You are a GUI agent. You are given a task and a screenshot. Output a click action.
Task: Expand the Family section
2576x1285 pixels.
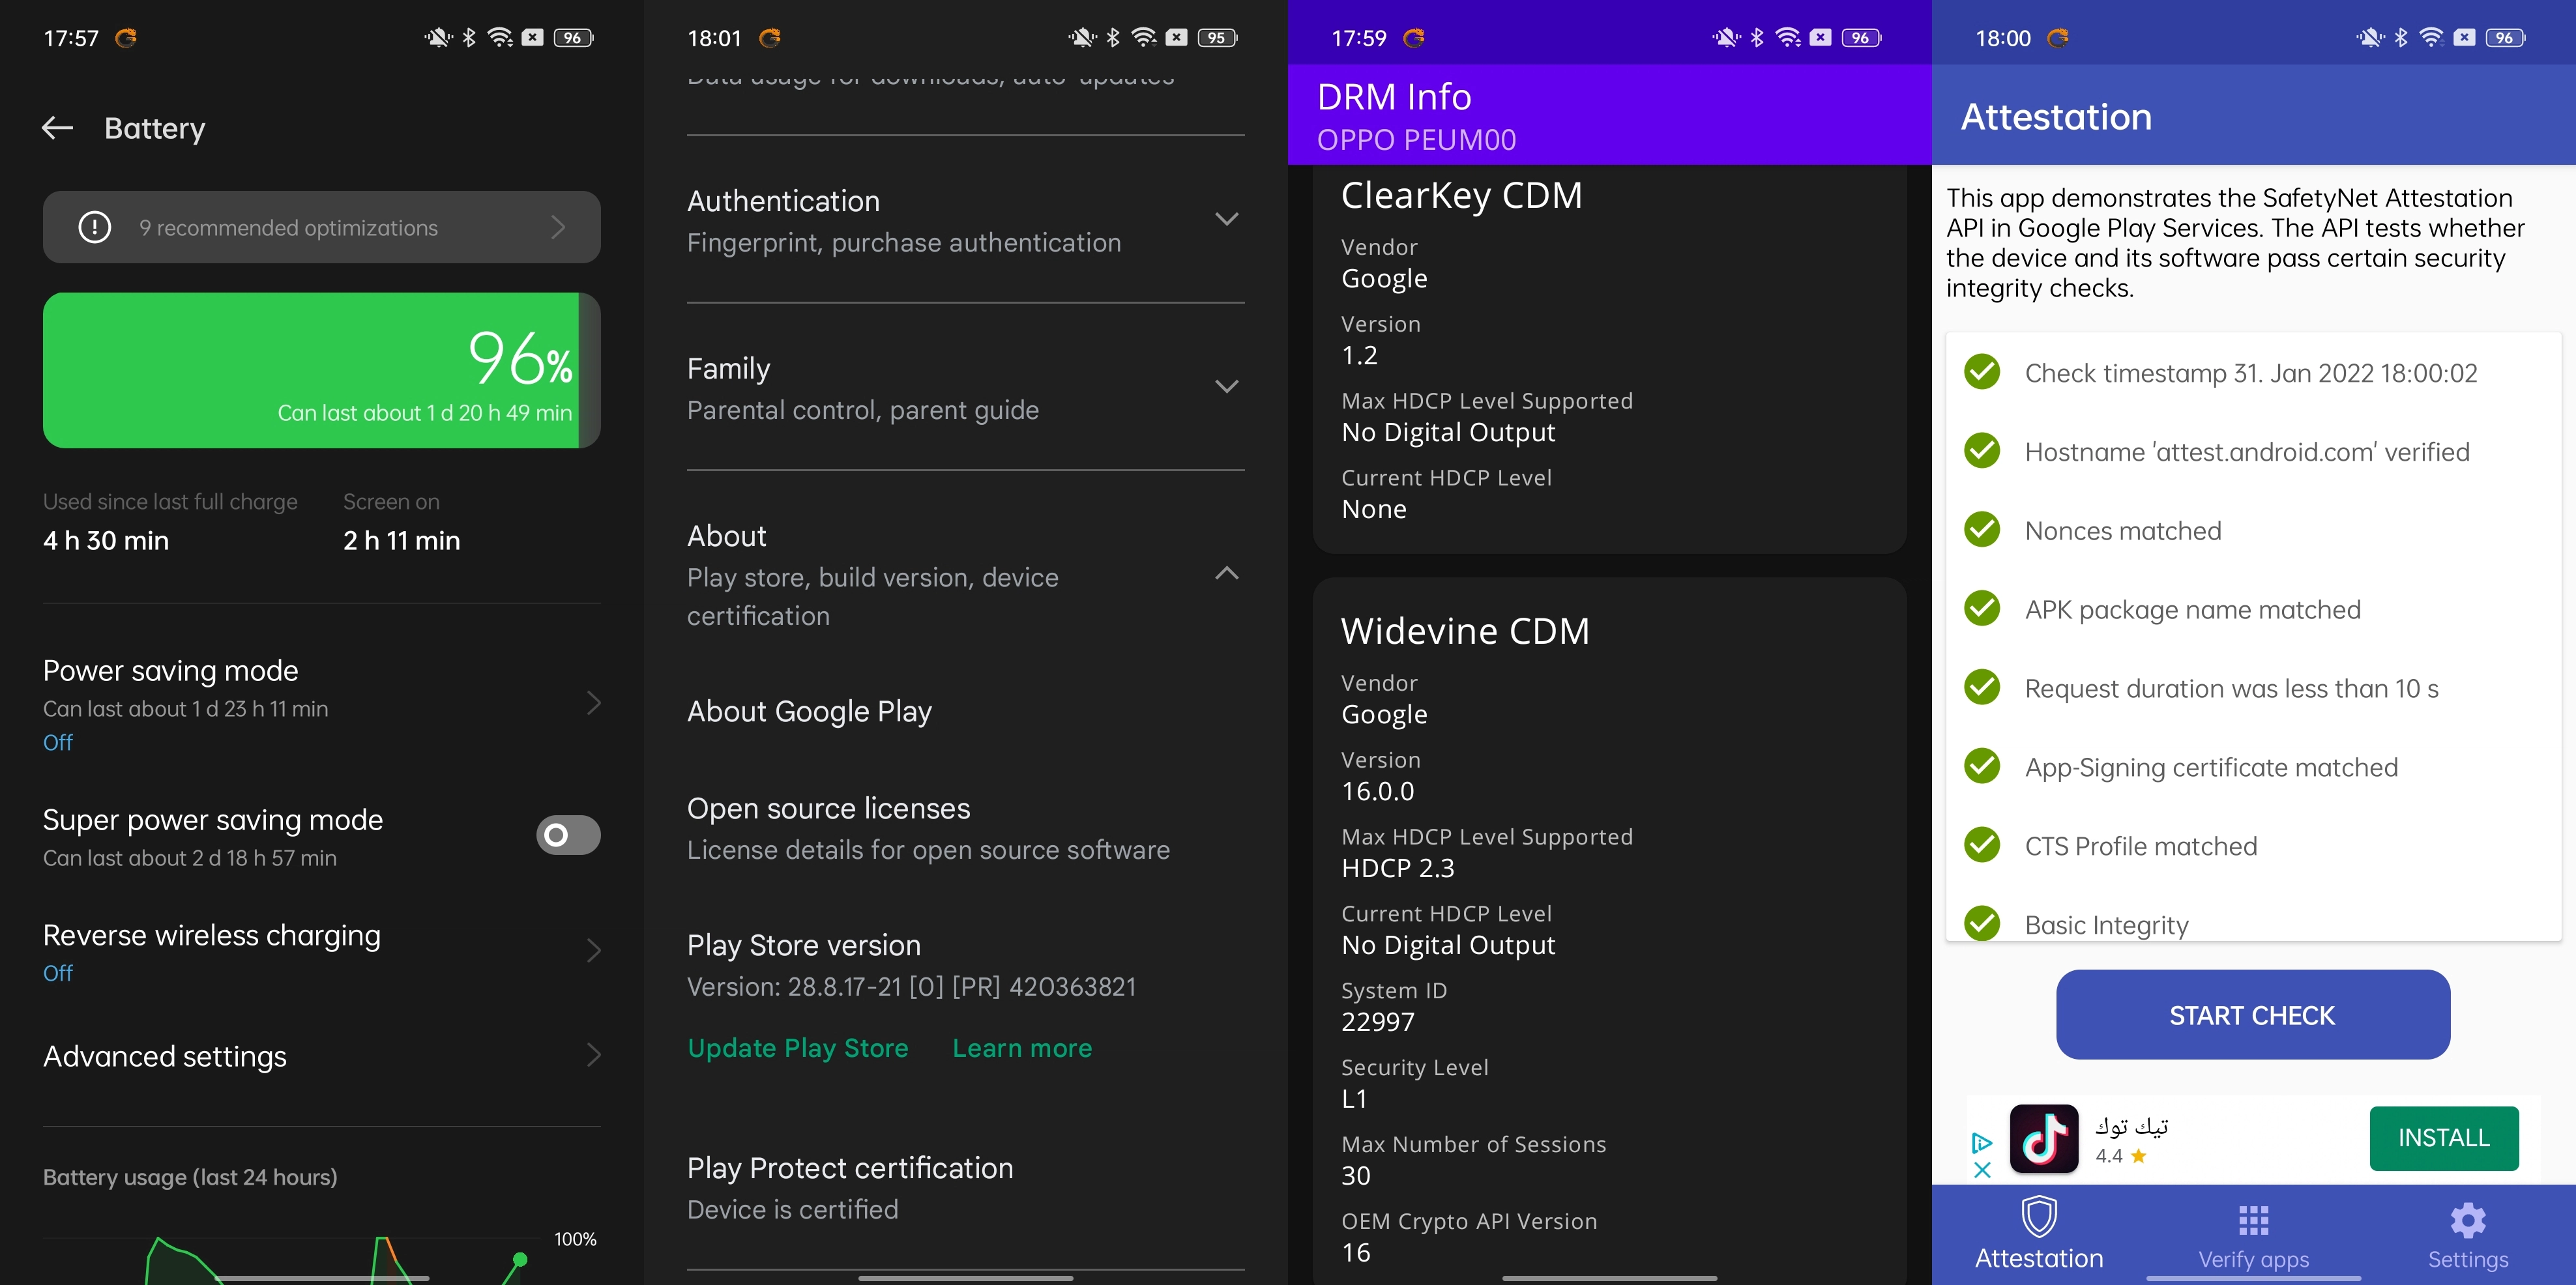pos(965,388)
